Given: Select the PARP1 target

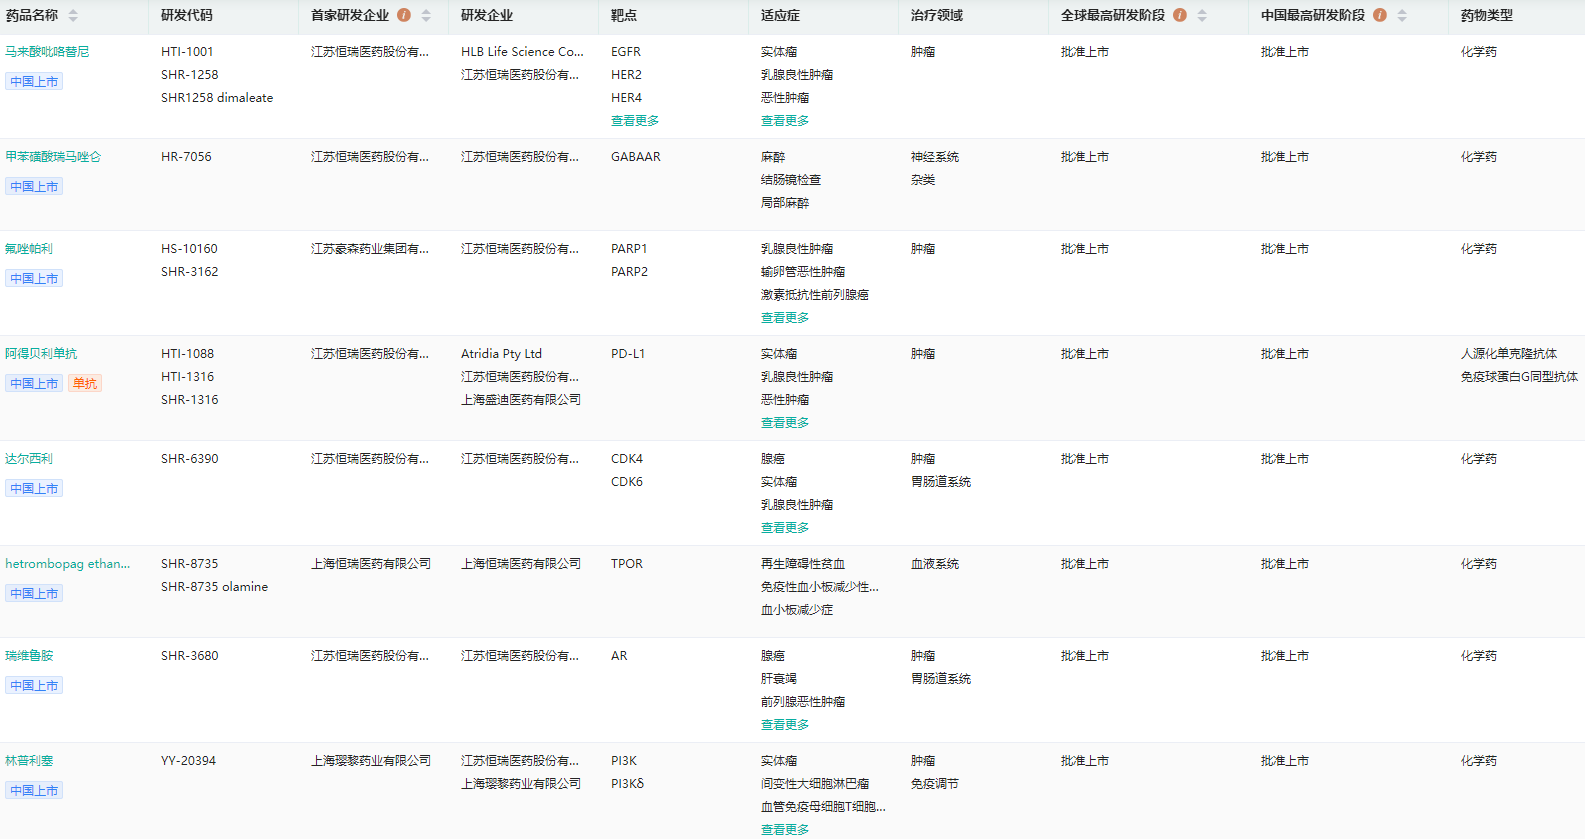Looking at the screenshot, I should [629, 249].
